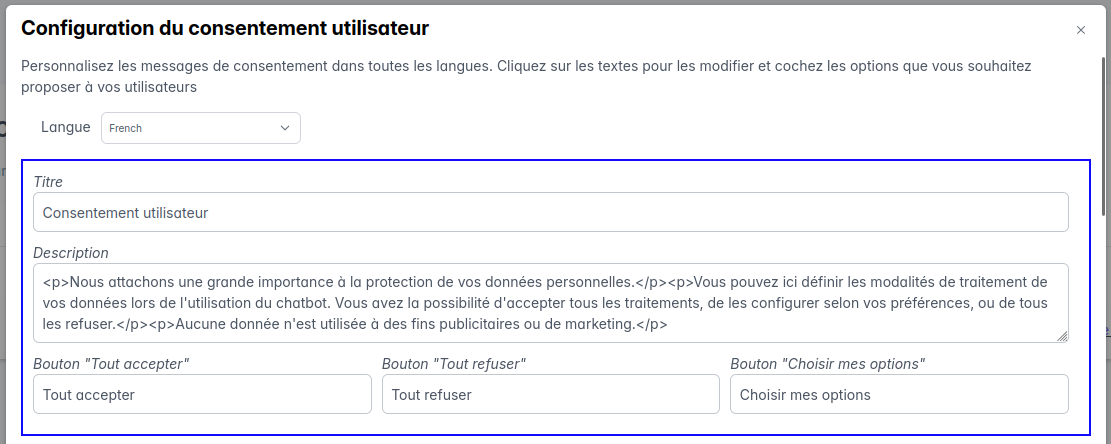The height and width of the screenshot is (444, 1111).
Task: Click the "Langue" label
Action: point(66,128)
